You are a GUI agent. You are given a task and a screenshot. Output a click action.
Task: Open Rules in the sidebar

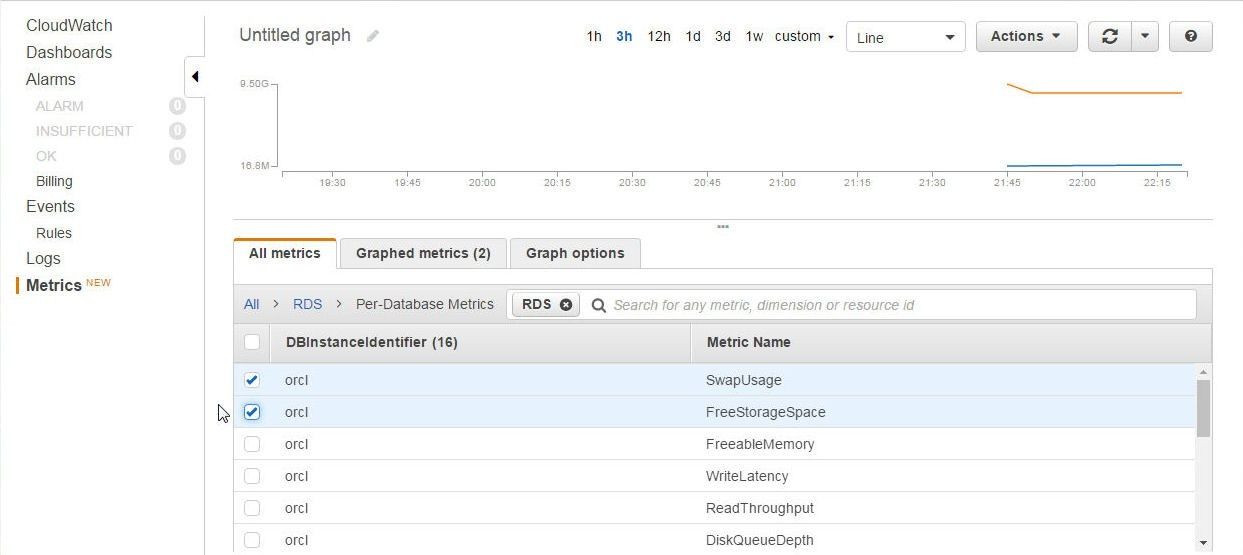54,233
